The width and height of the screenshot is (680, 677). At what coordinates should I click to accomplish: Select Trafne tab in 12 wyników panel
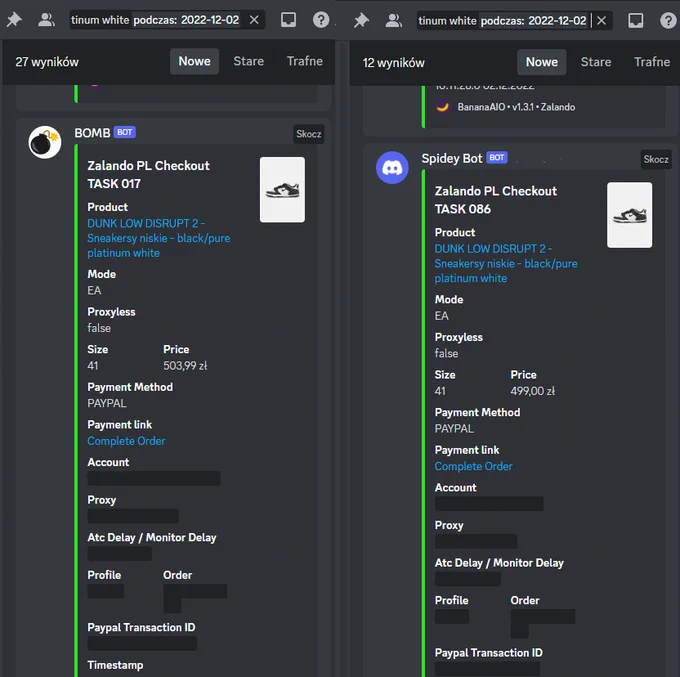[x=652, y=62]
